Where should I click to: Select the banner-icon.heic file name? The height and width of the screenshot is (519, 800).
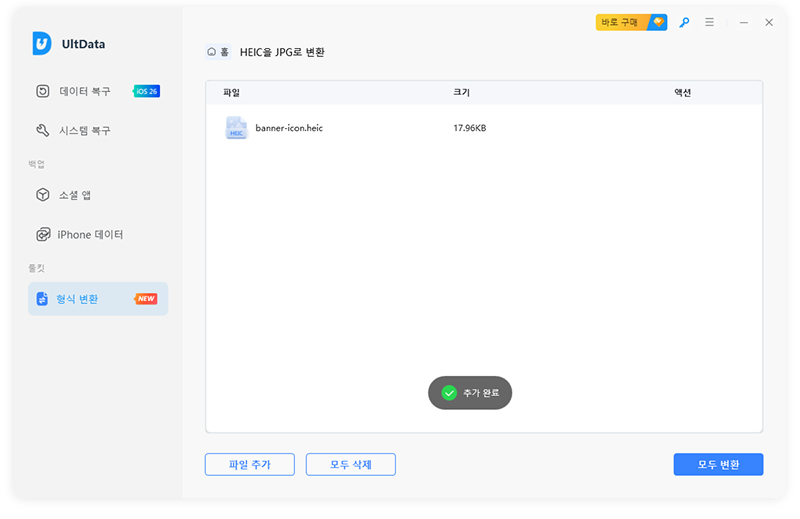pos(289,128)
